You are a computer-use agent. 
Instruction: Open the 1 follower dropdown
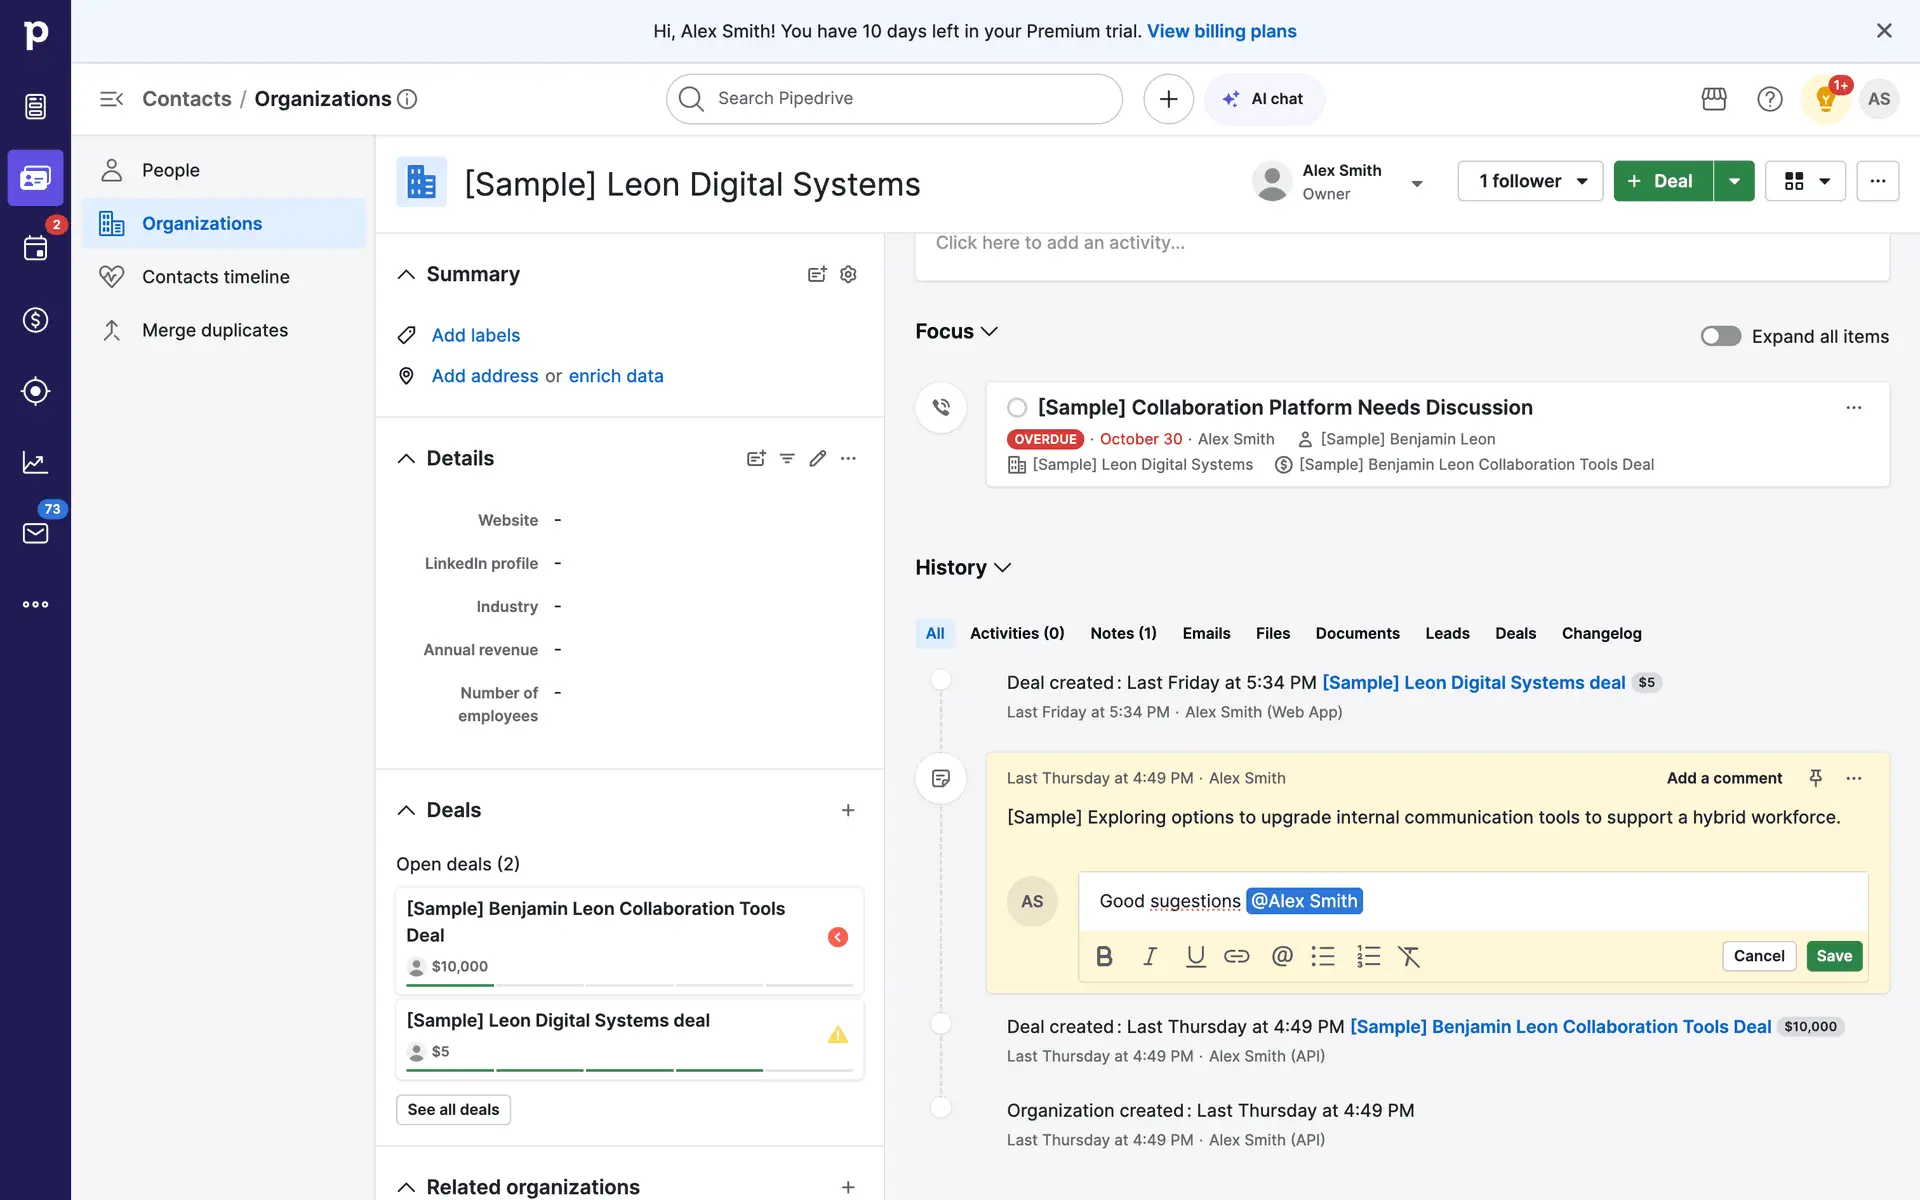pos(1530,182)
